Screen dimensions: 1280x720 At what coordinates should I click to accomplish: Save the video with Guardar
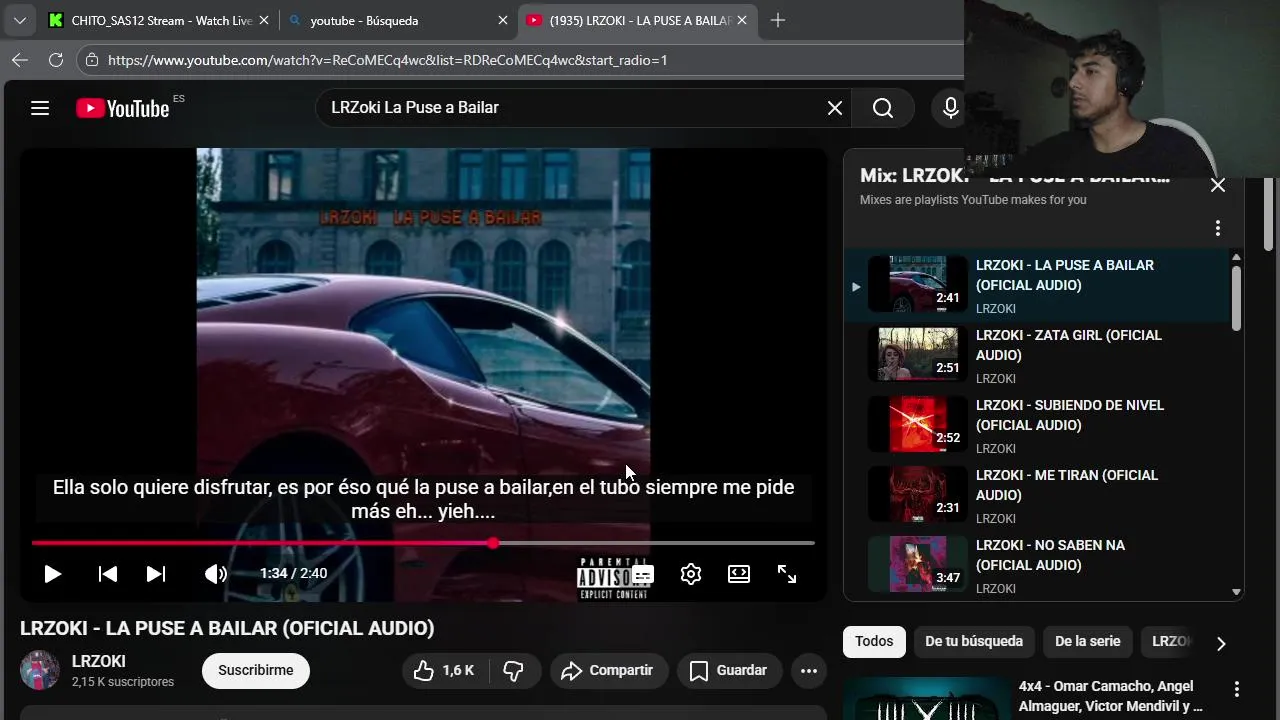[729, 670]
